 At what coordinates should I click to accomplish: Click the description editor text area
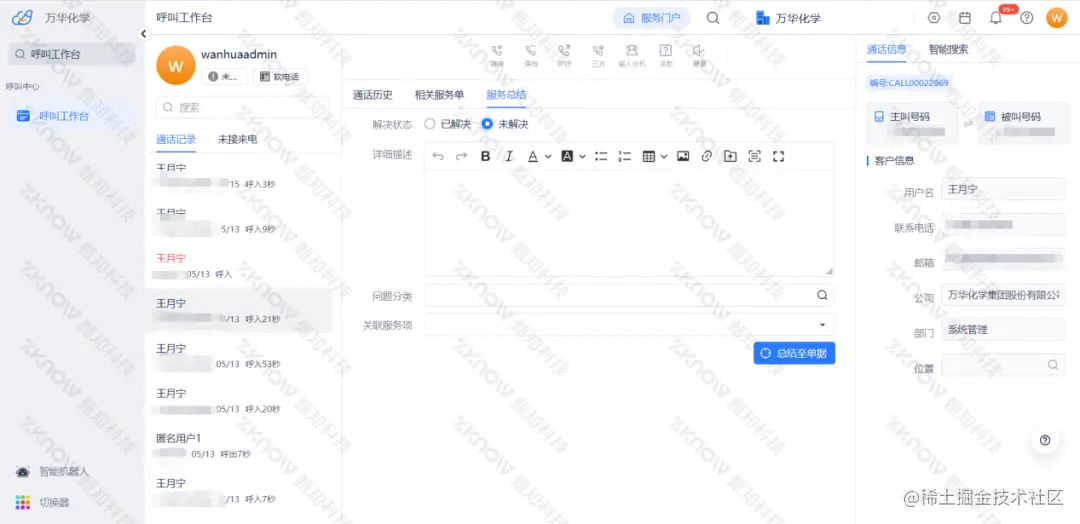(629, 223)
